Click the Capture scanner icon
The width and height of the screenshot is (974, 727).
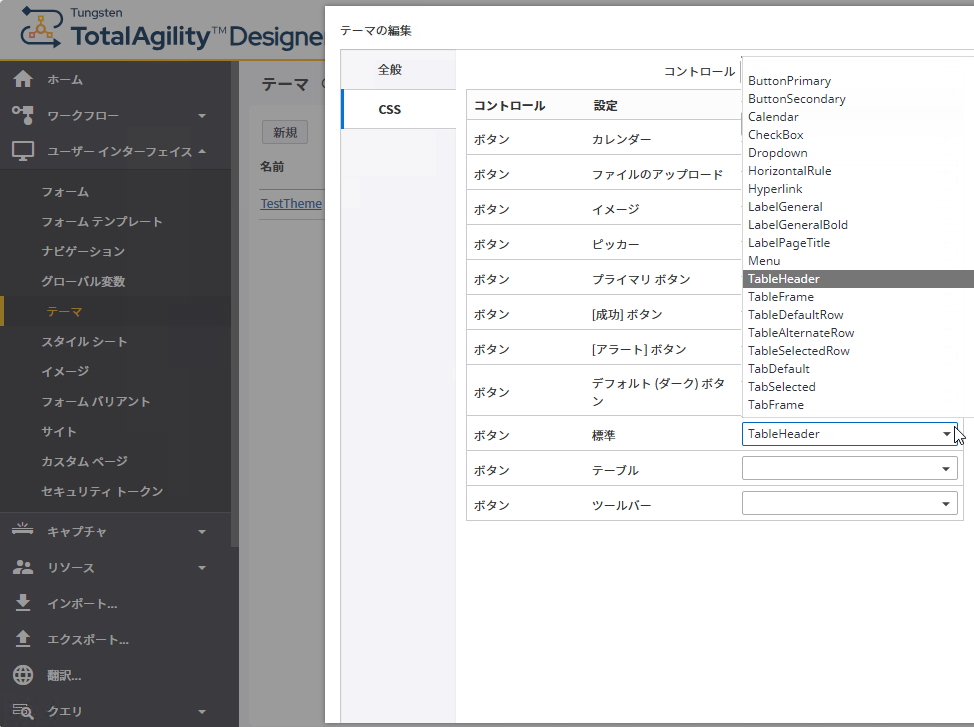point(23,531)
